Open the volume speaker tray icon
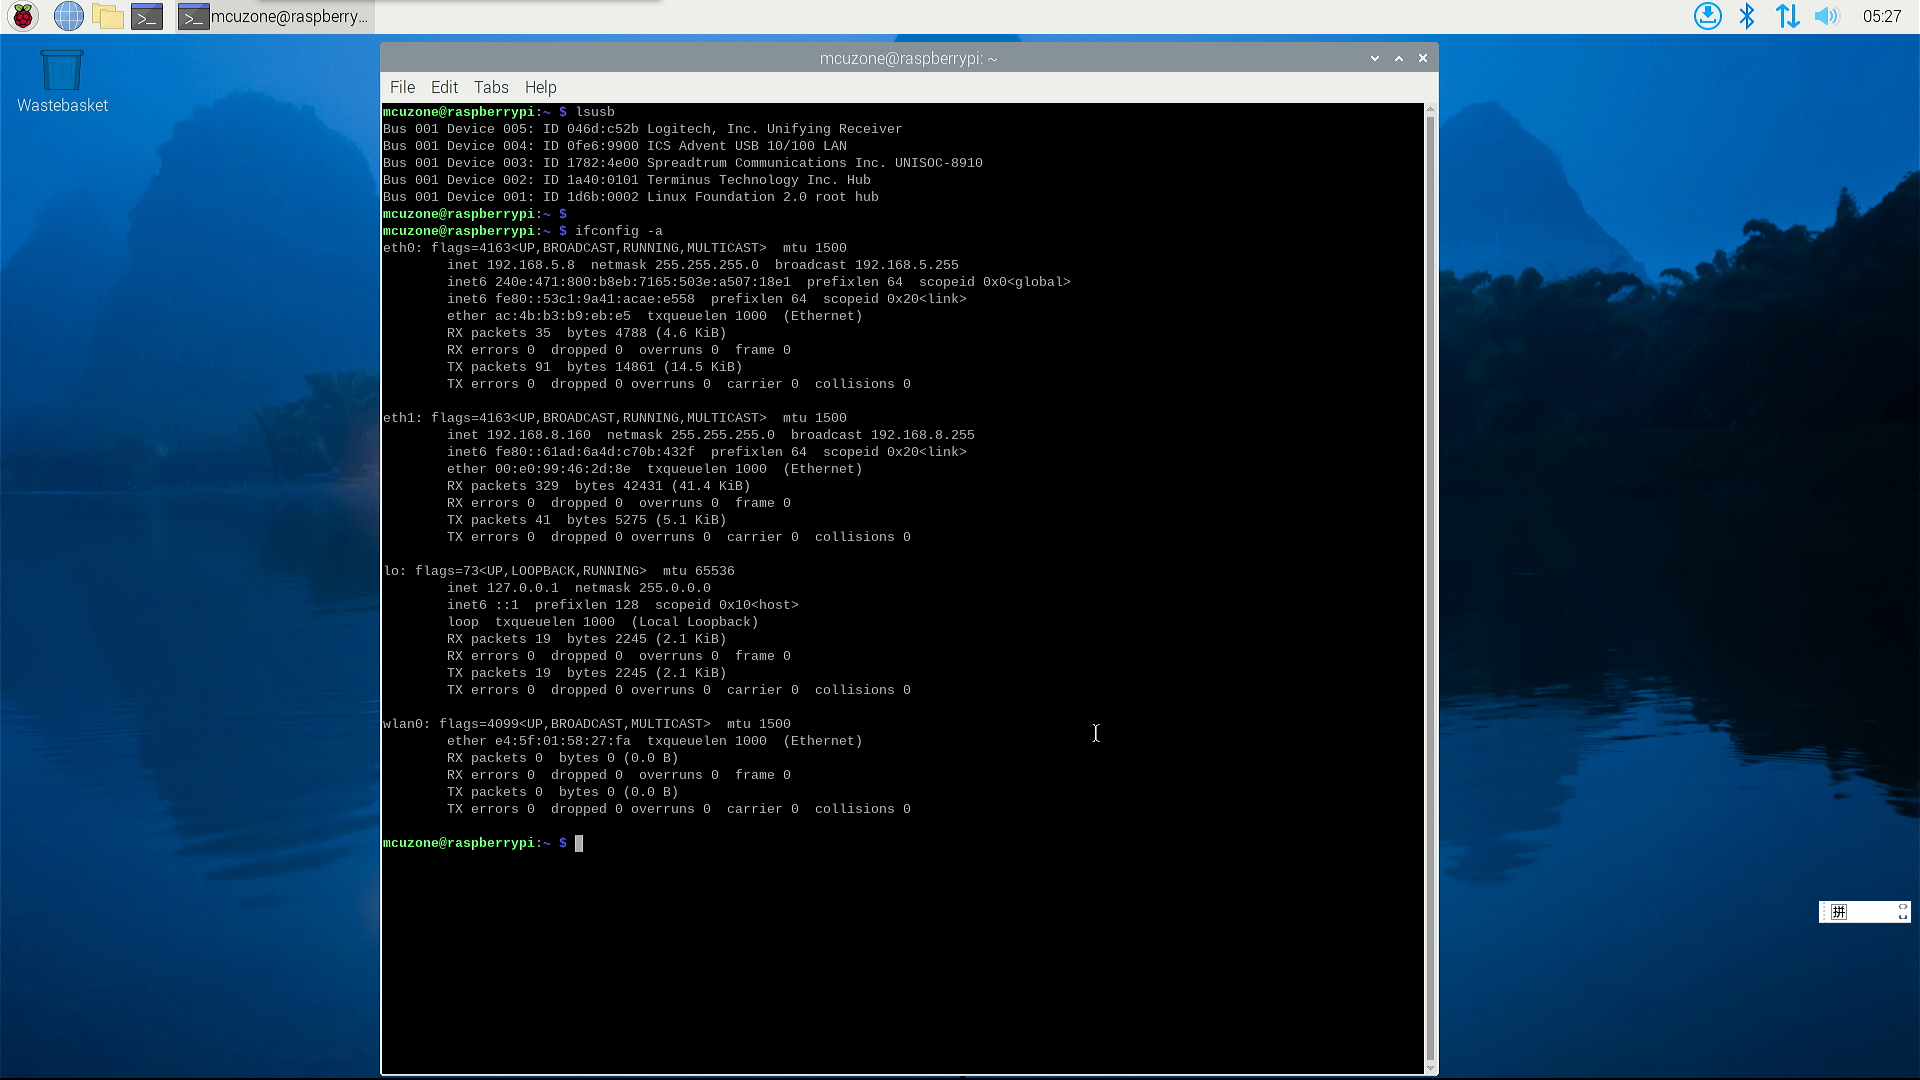 [x=1826, y=16]
